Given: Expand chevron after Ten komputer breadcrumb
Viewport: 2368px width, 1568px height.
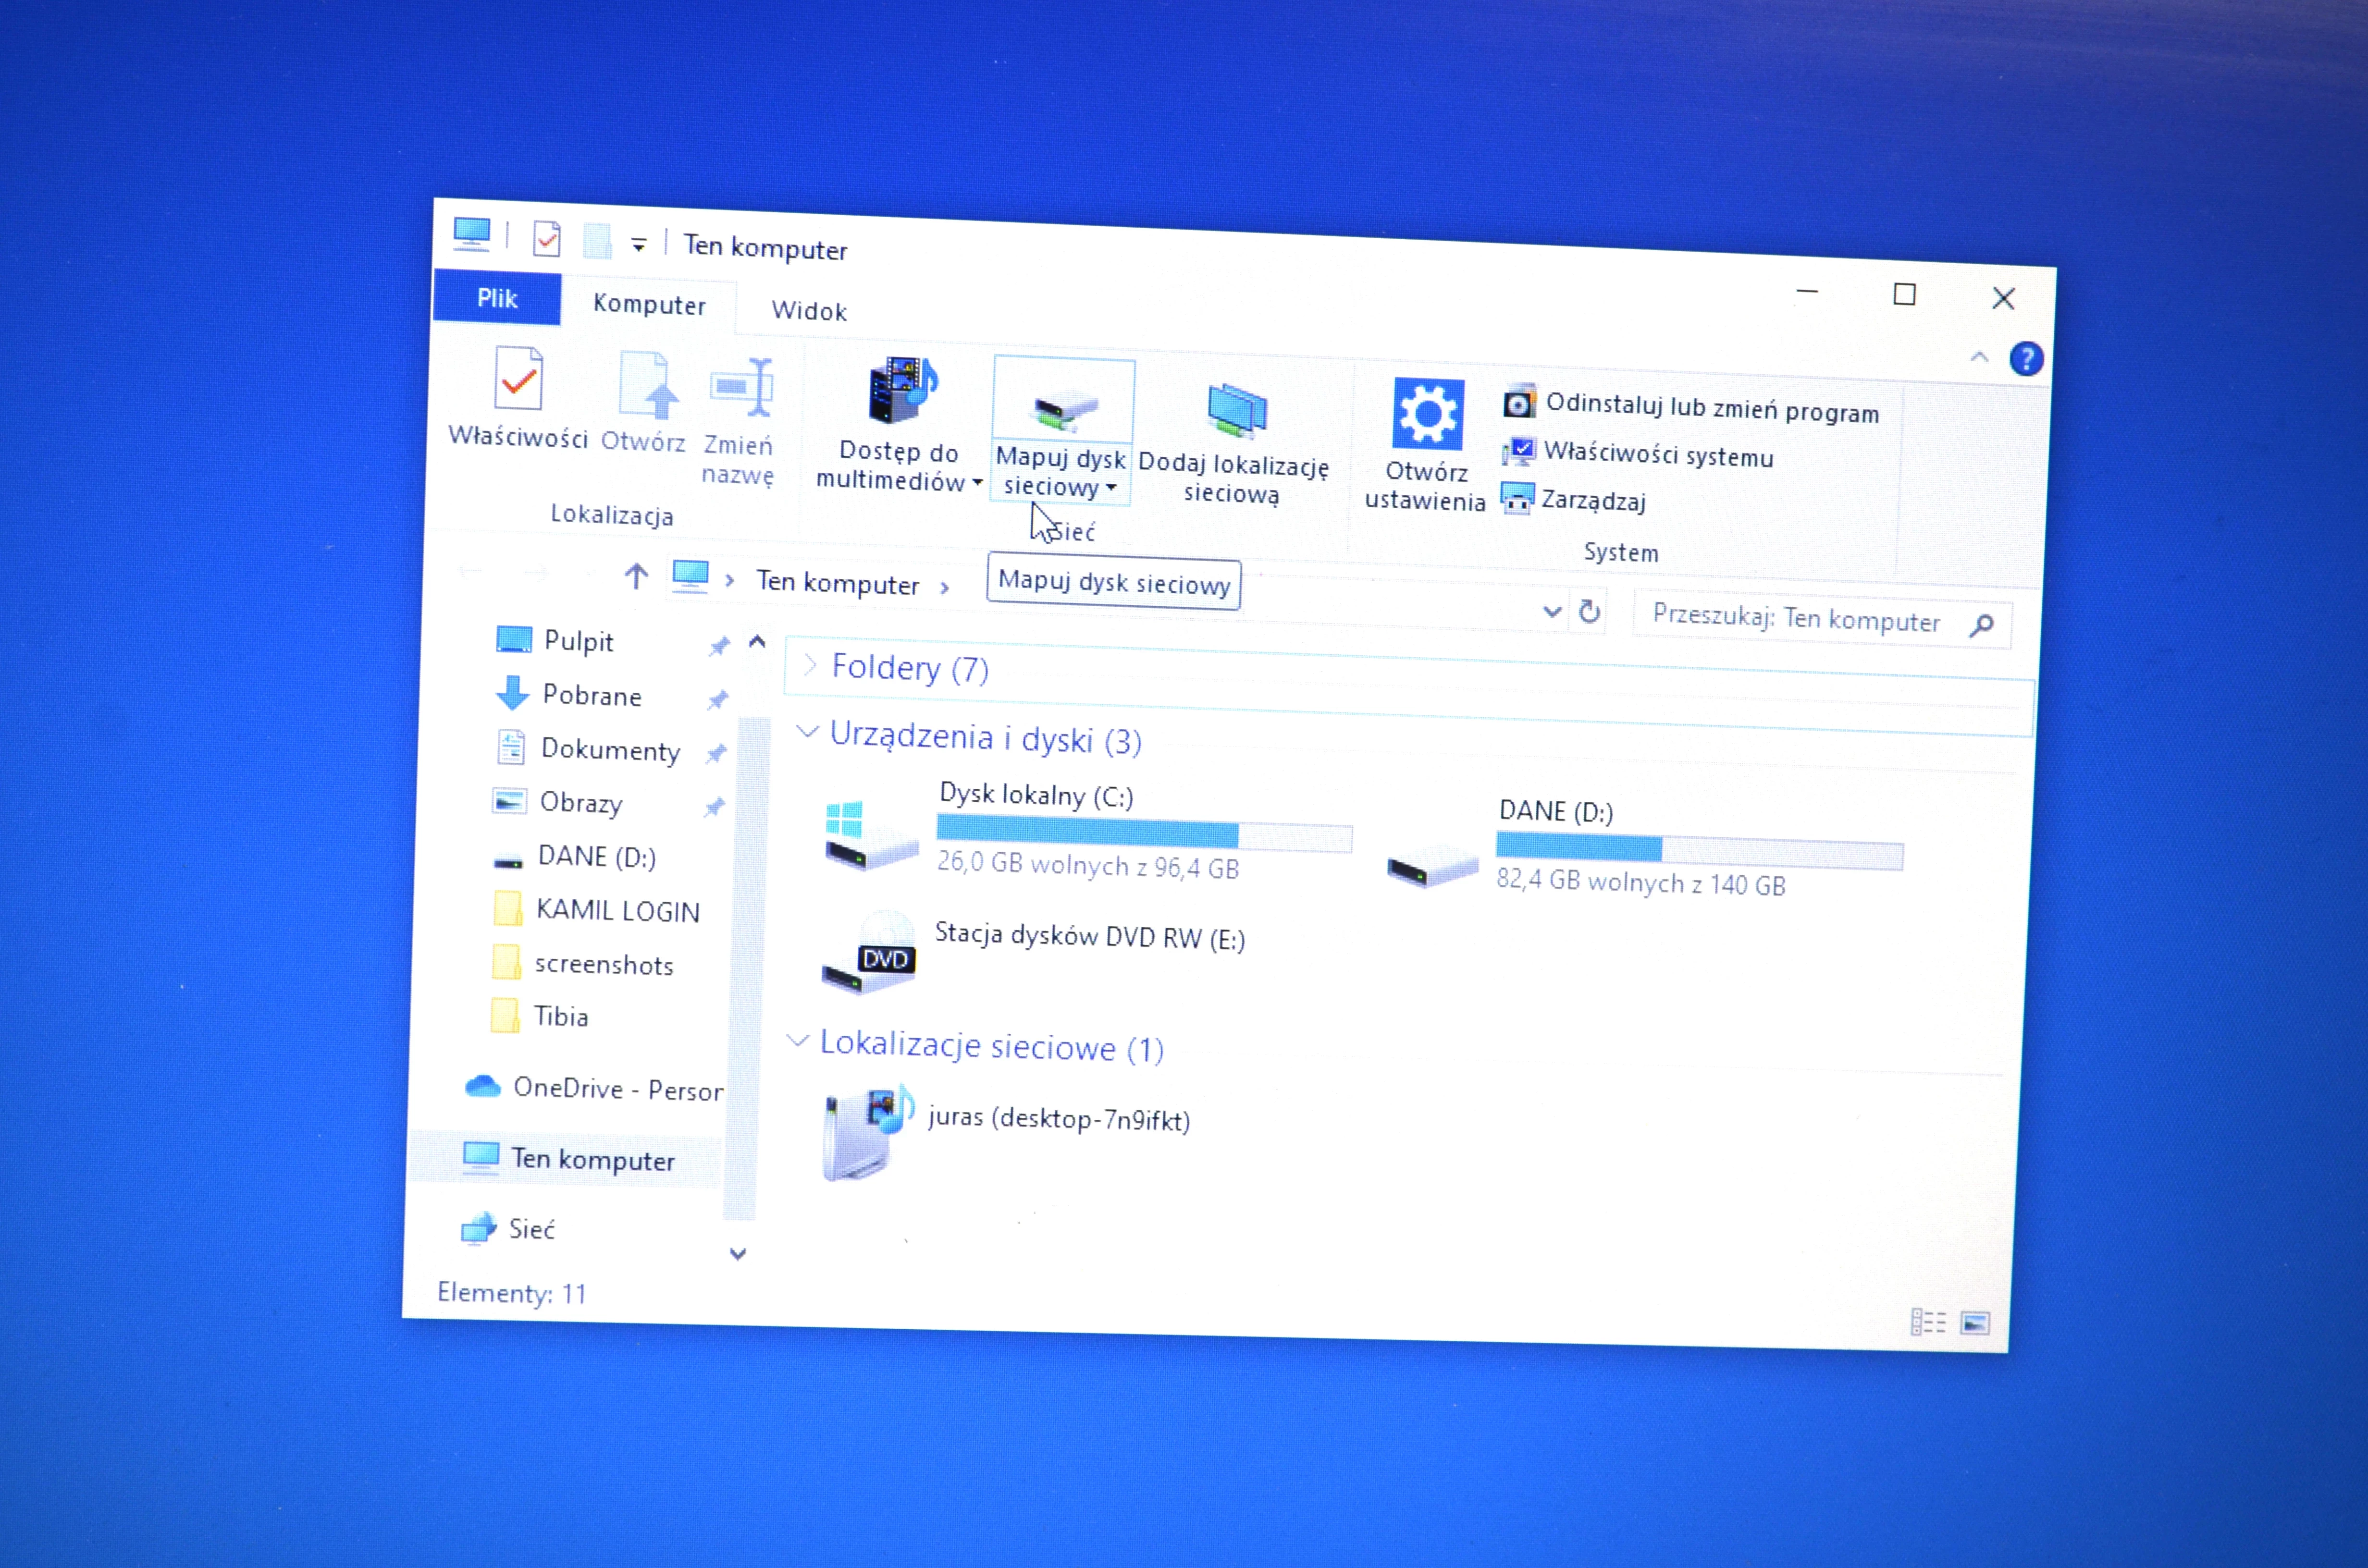Looking at the screenshot, I should pos(944,588).
